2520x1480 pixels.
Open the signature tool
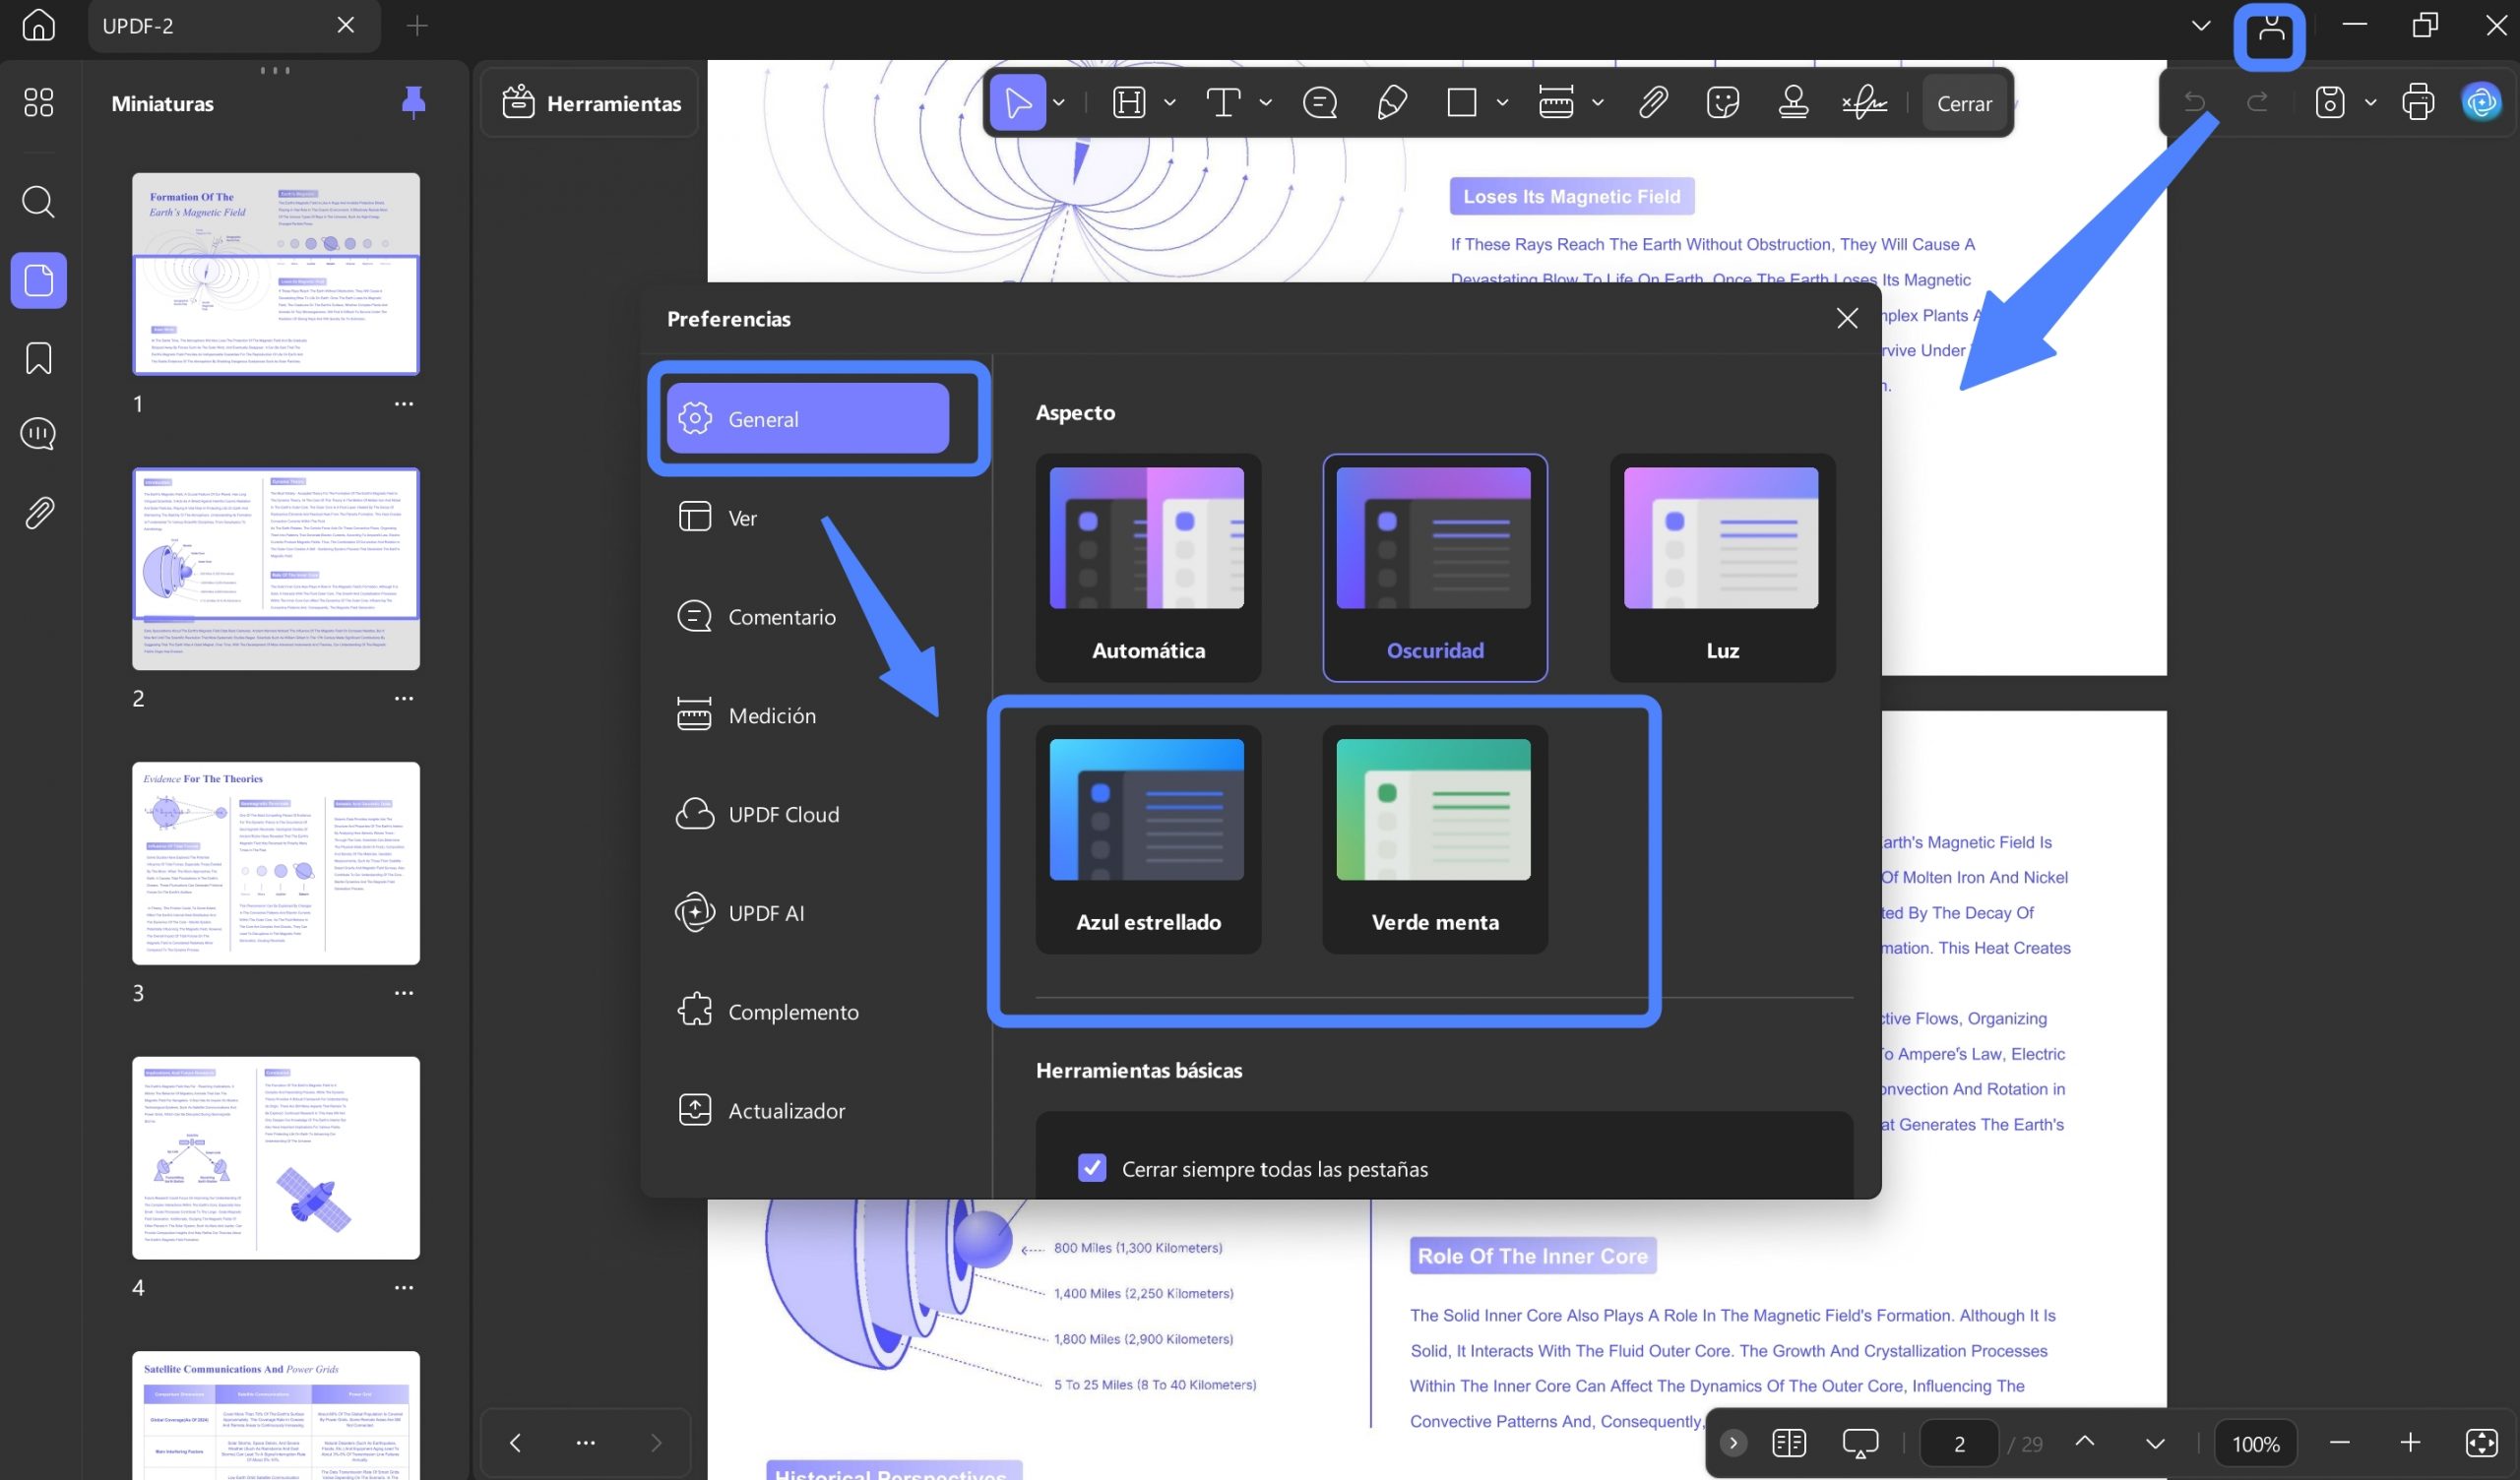pyautogui.click(x=1865, y=102)
